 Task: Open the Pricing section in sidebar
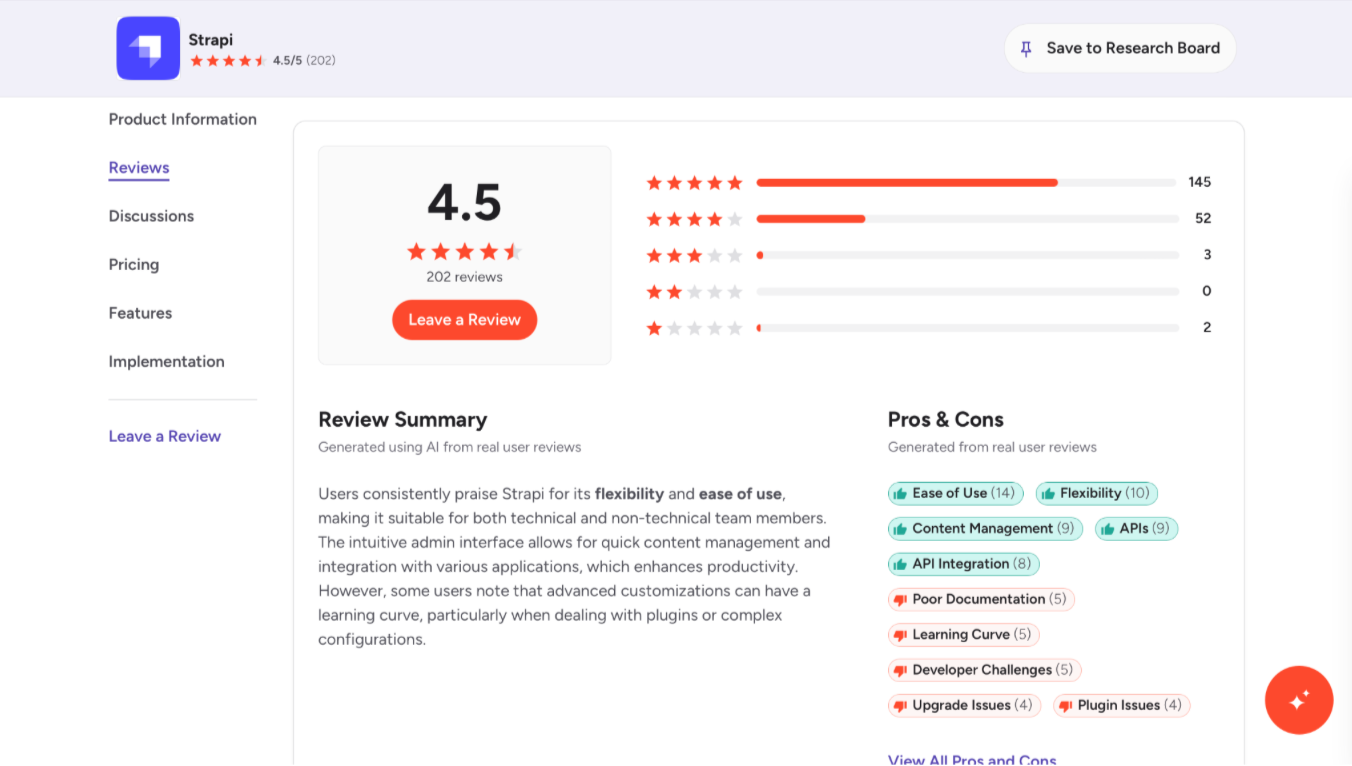coord(133,265)
